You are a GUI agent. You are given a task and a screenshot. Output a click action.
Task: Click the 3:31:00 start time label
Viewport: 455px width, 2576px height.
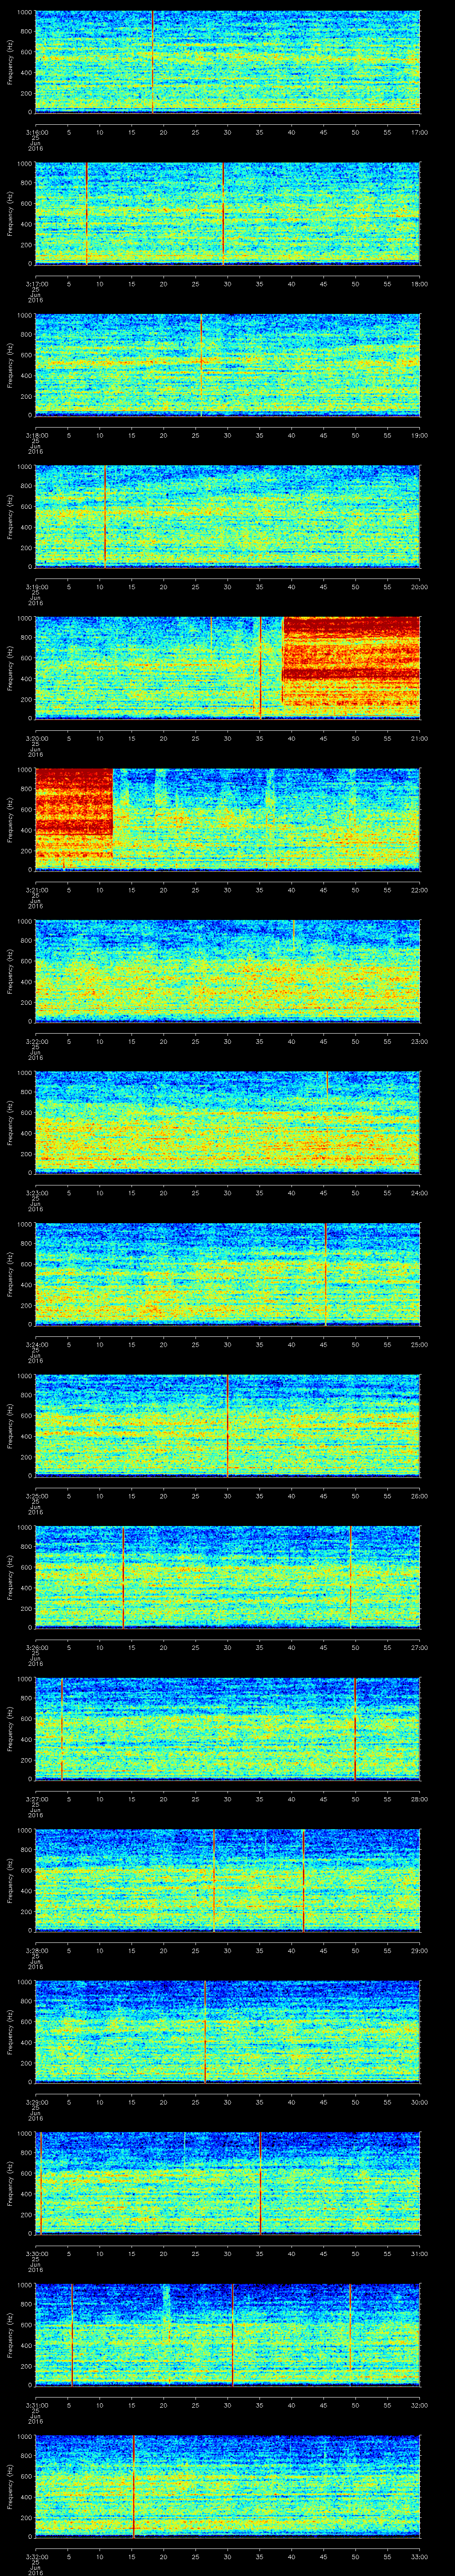coord(36,2404)
